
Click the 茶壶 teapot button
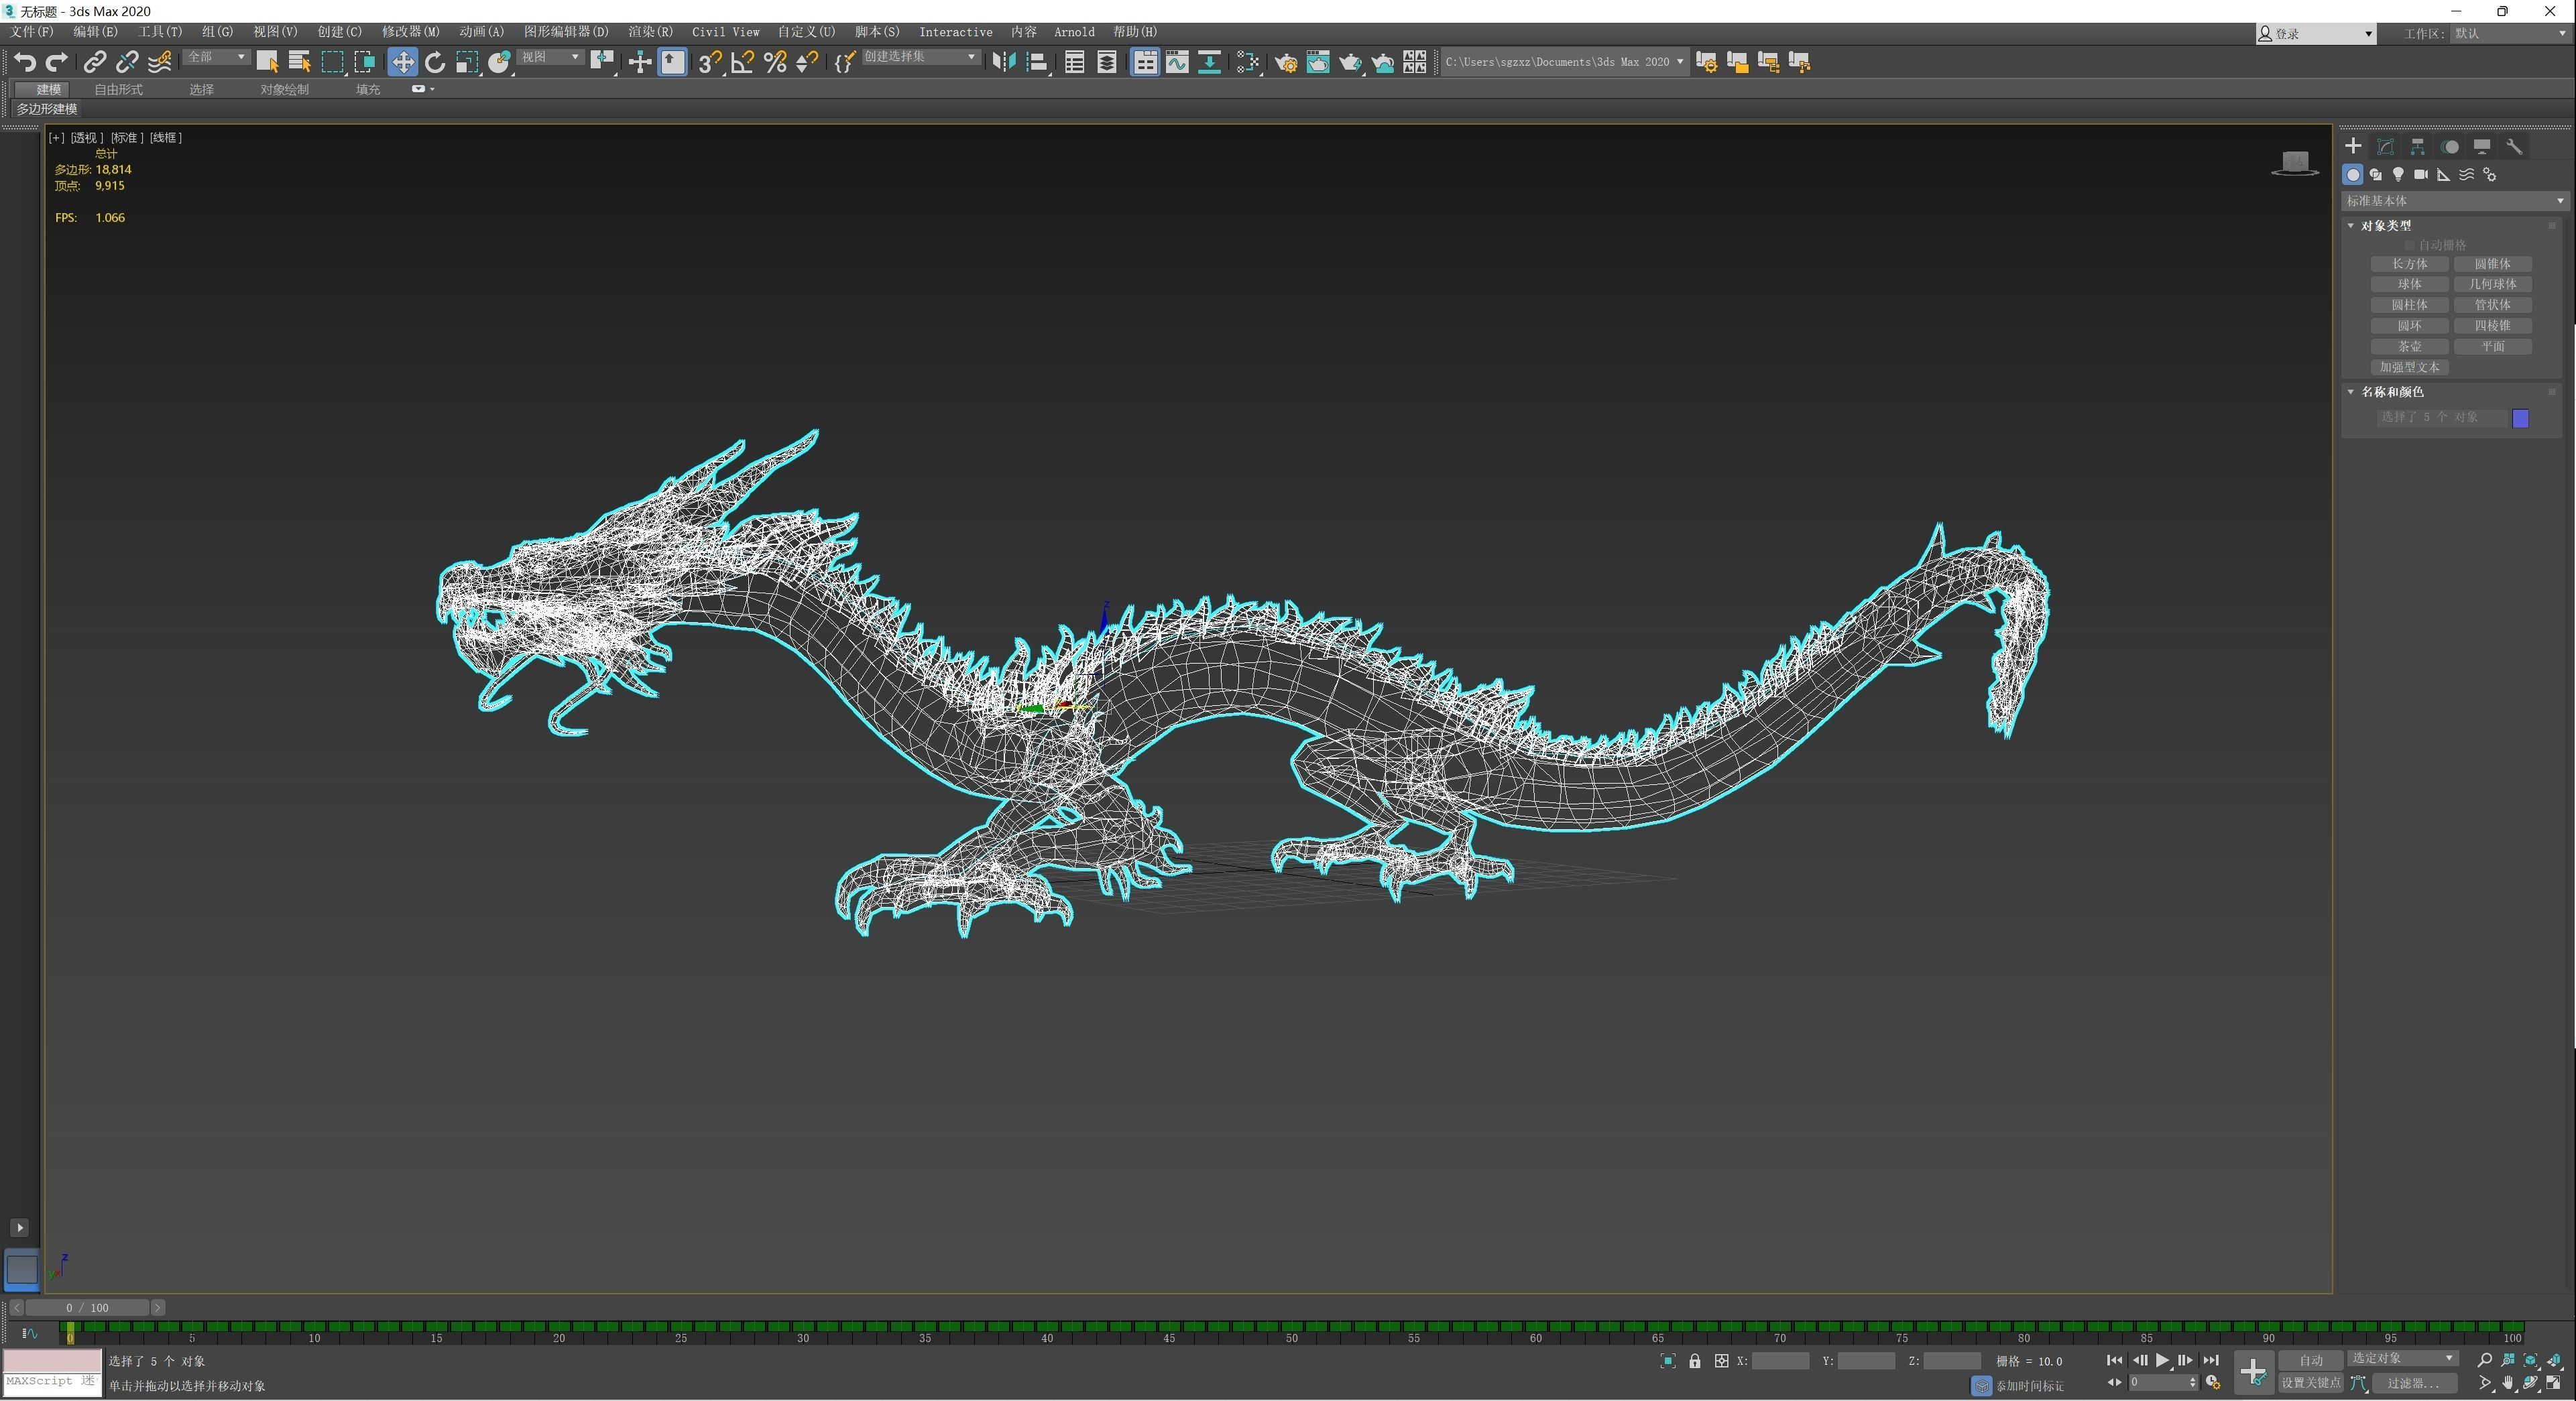click(2410, 347)
